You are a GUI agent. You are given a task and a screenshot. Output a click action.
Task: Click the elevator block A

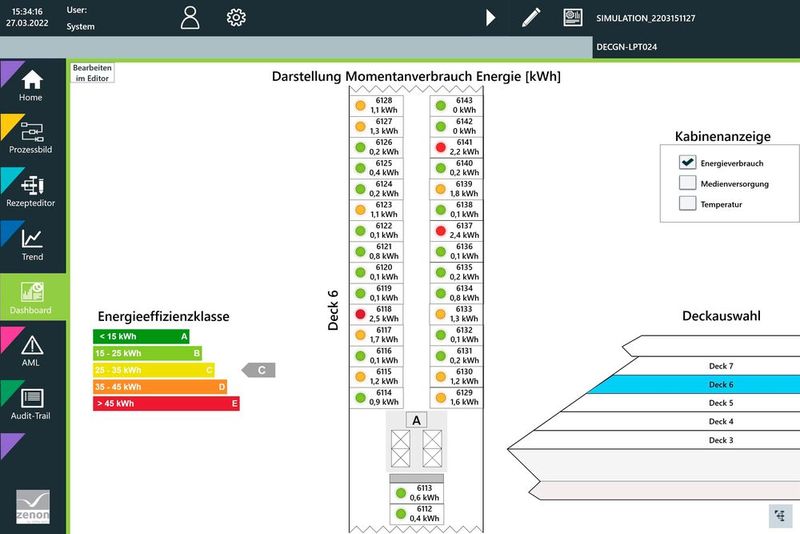pyautogui.click(x=416, y=442)
